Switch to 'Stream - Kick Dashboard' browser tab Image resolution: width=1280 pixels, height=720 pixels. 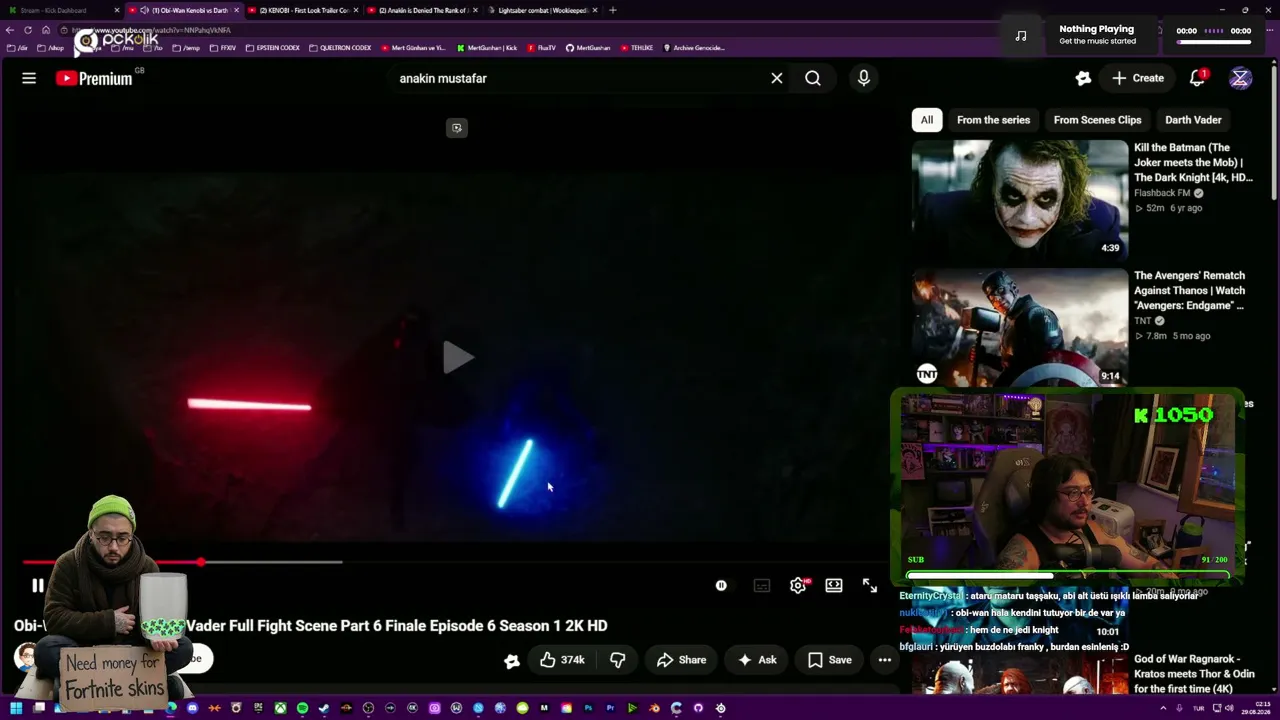click(x=60, y=10)
